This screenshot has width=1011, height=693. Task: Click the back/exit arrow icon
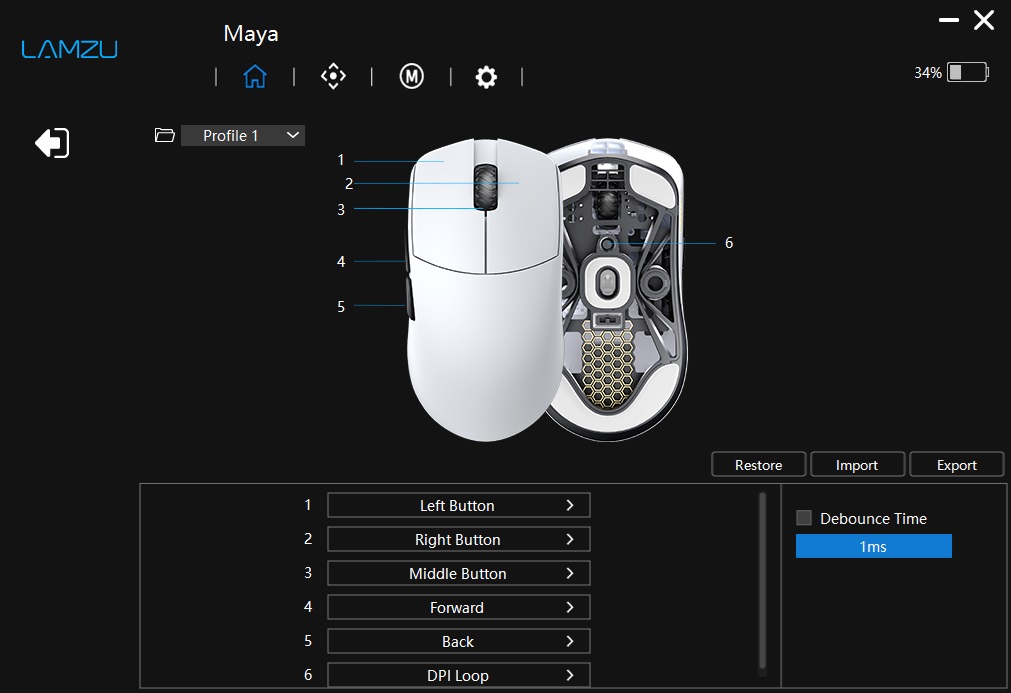pos(52,143)
